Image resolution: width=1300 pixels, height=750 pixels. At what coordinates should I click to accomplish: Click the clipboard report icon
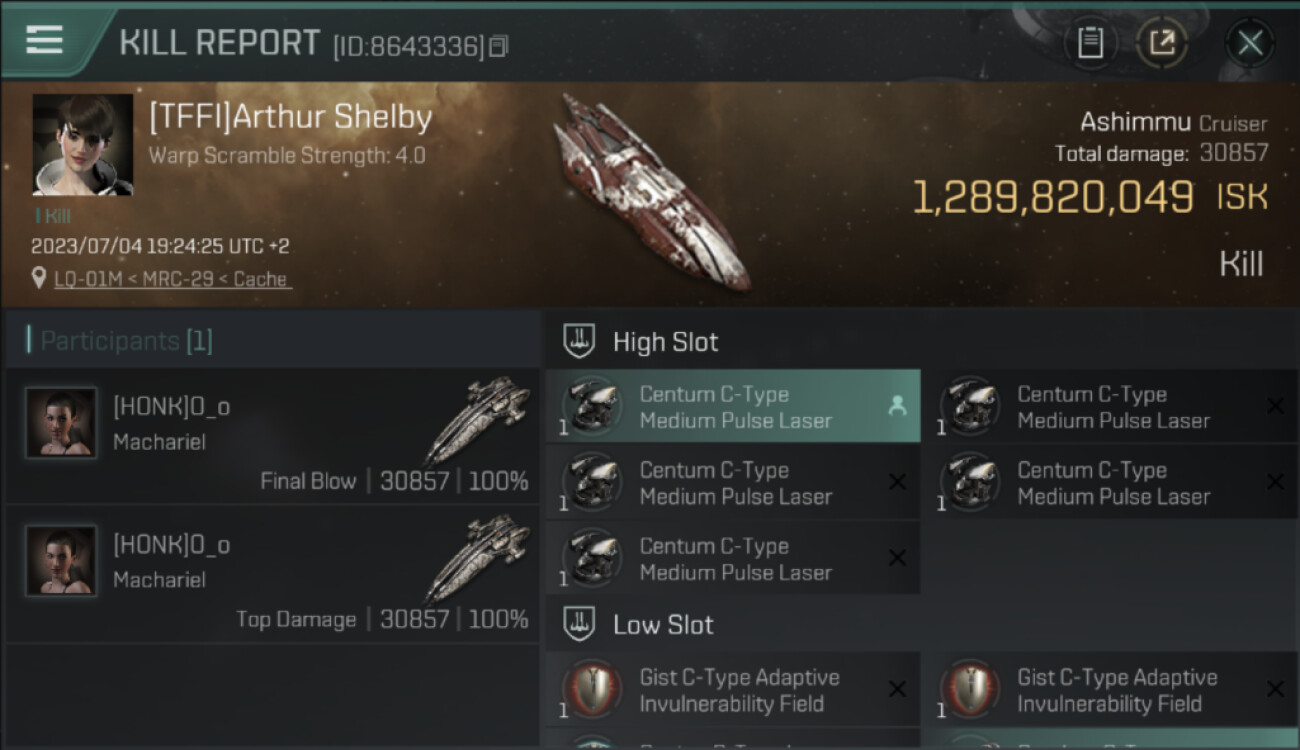click(x=1090, y=43)
